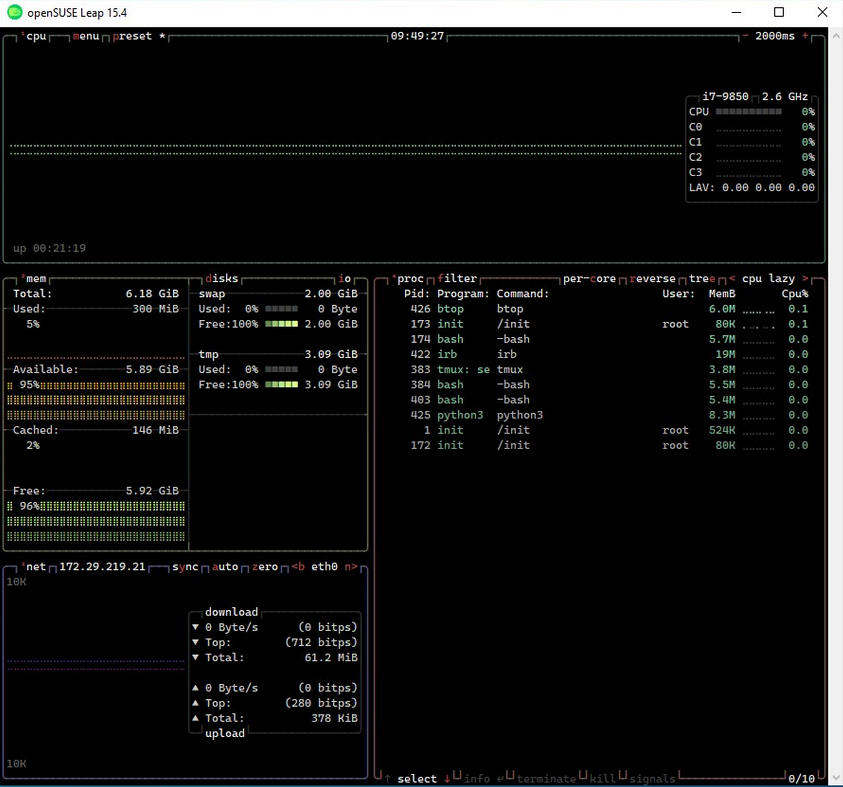Click the Pid column header
843x787 pixels.
[x=417, y=294]
